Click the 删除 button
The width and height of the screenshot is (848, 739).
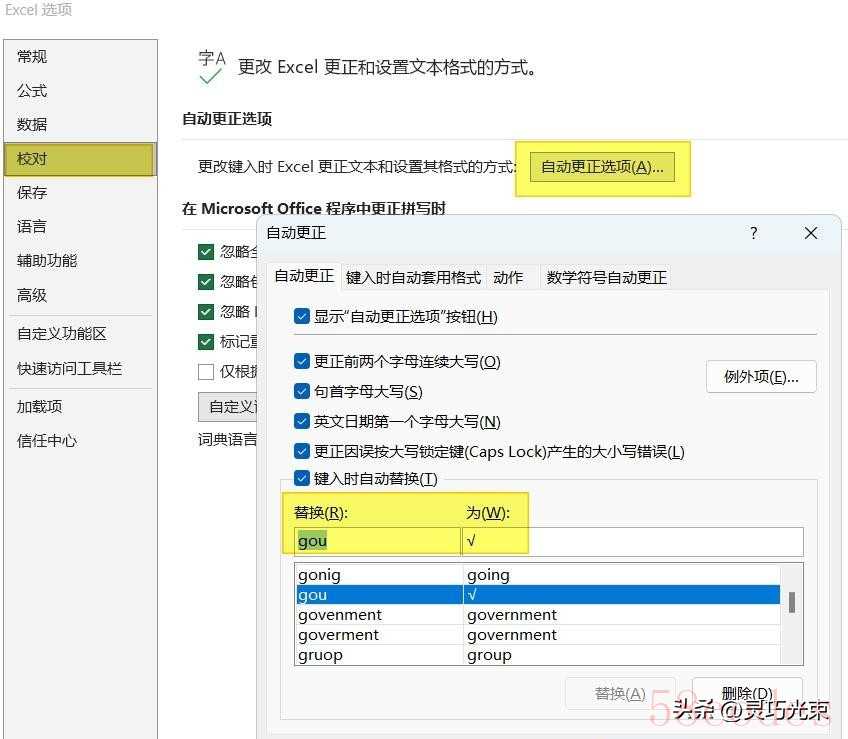tap(745, 693)
